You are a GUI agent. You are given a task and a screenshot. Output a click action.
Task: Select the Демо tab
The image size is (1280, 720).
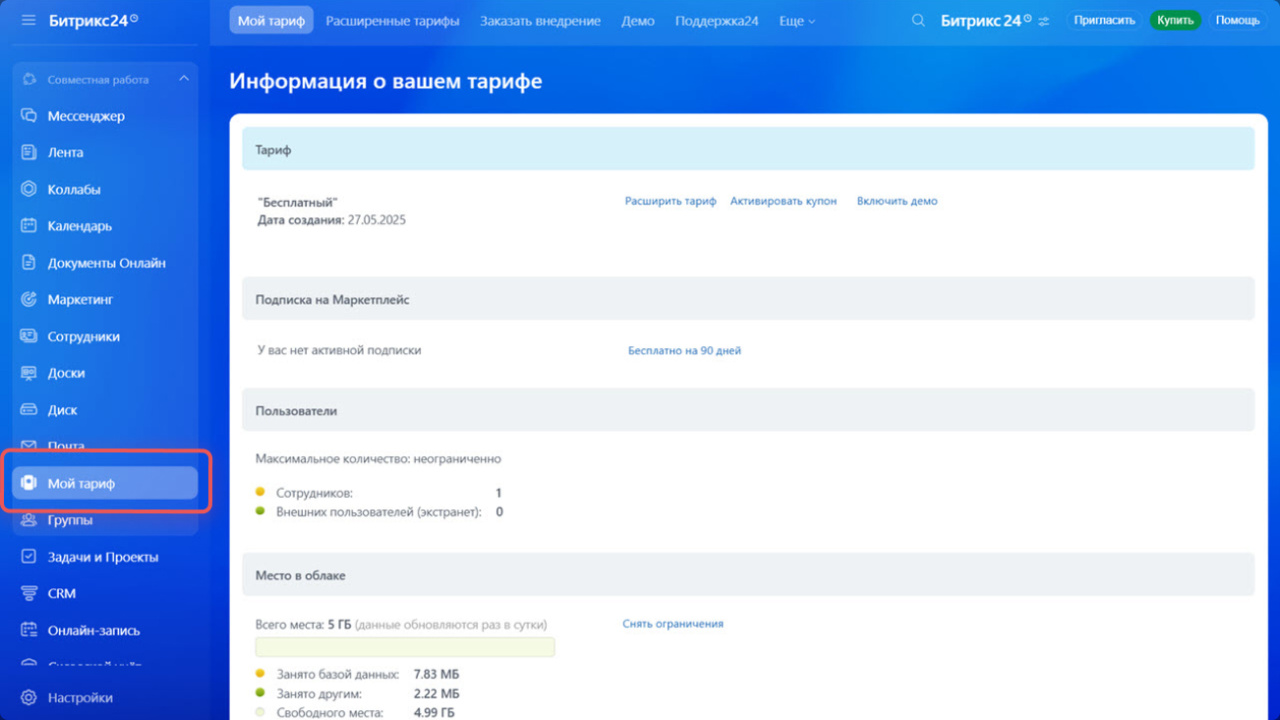(638, 21)
